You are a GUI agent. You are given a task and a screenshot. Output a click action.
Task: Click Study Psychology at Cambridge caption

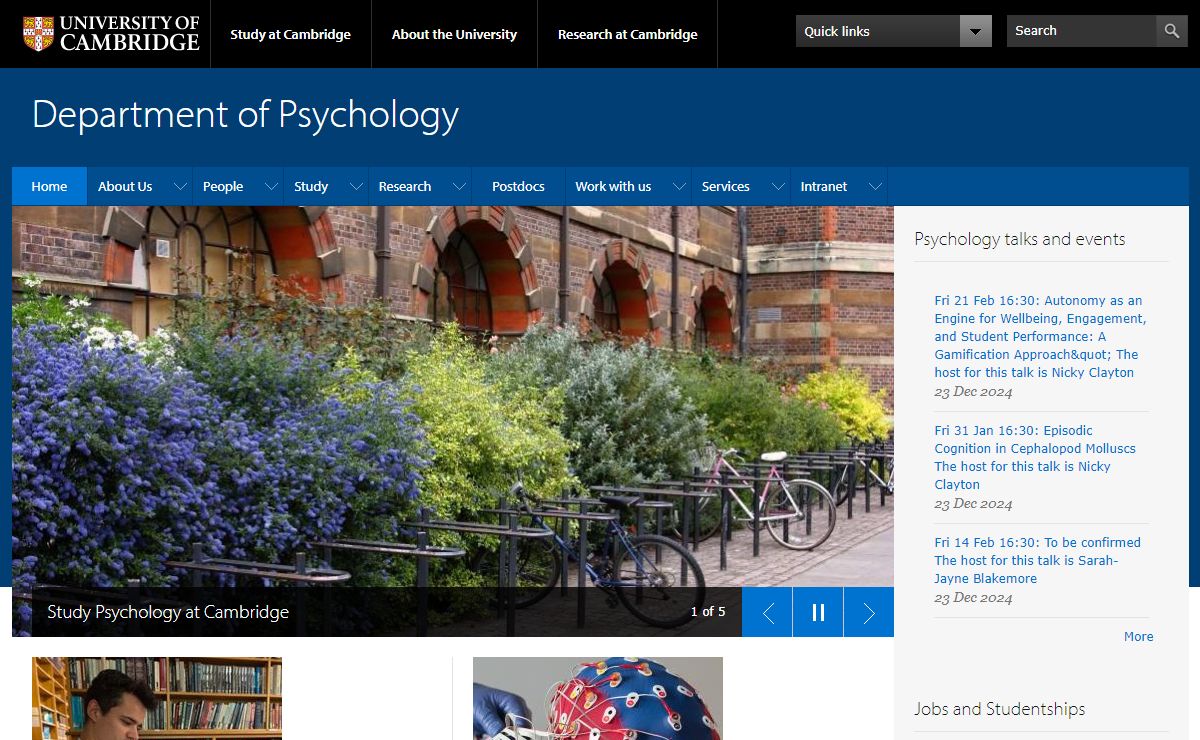click(168, 612)
